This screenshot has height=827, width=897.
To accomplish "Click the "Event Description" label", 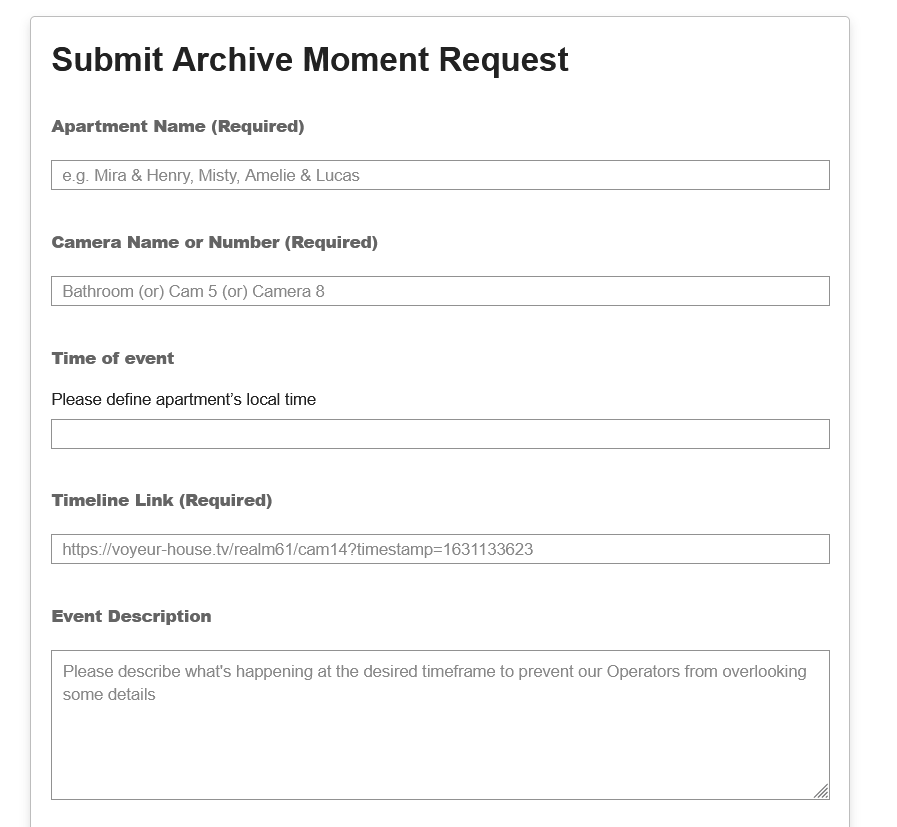I will [131, 616].
